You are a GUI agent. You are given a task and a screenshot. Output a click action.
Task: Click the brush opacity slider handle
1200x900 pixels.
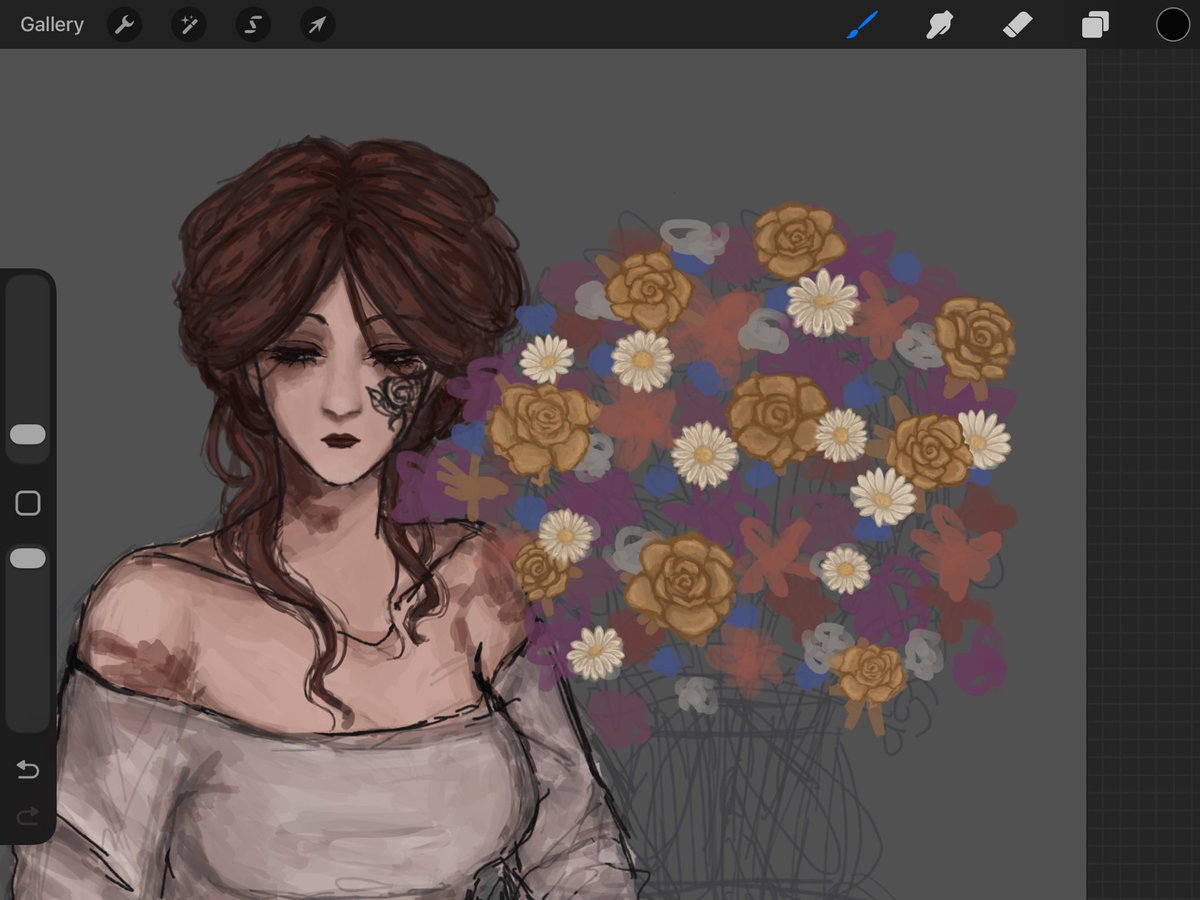pyautogui.click(x=28, y=558)
